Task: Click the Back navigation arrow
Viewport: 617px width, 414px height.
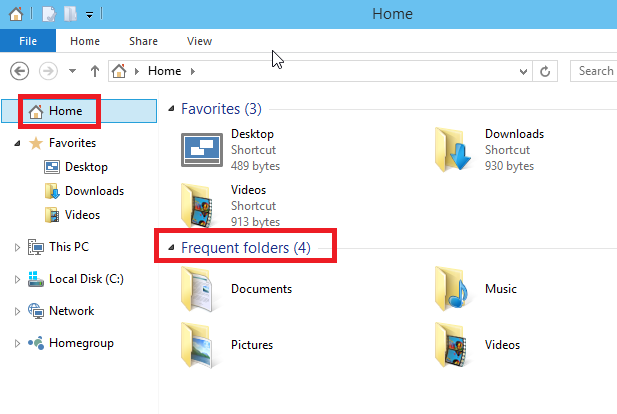Action: [x=19, y=71]
